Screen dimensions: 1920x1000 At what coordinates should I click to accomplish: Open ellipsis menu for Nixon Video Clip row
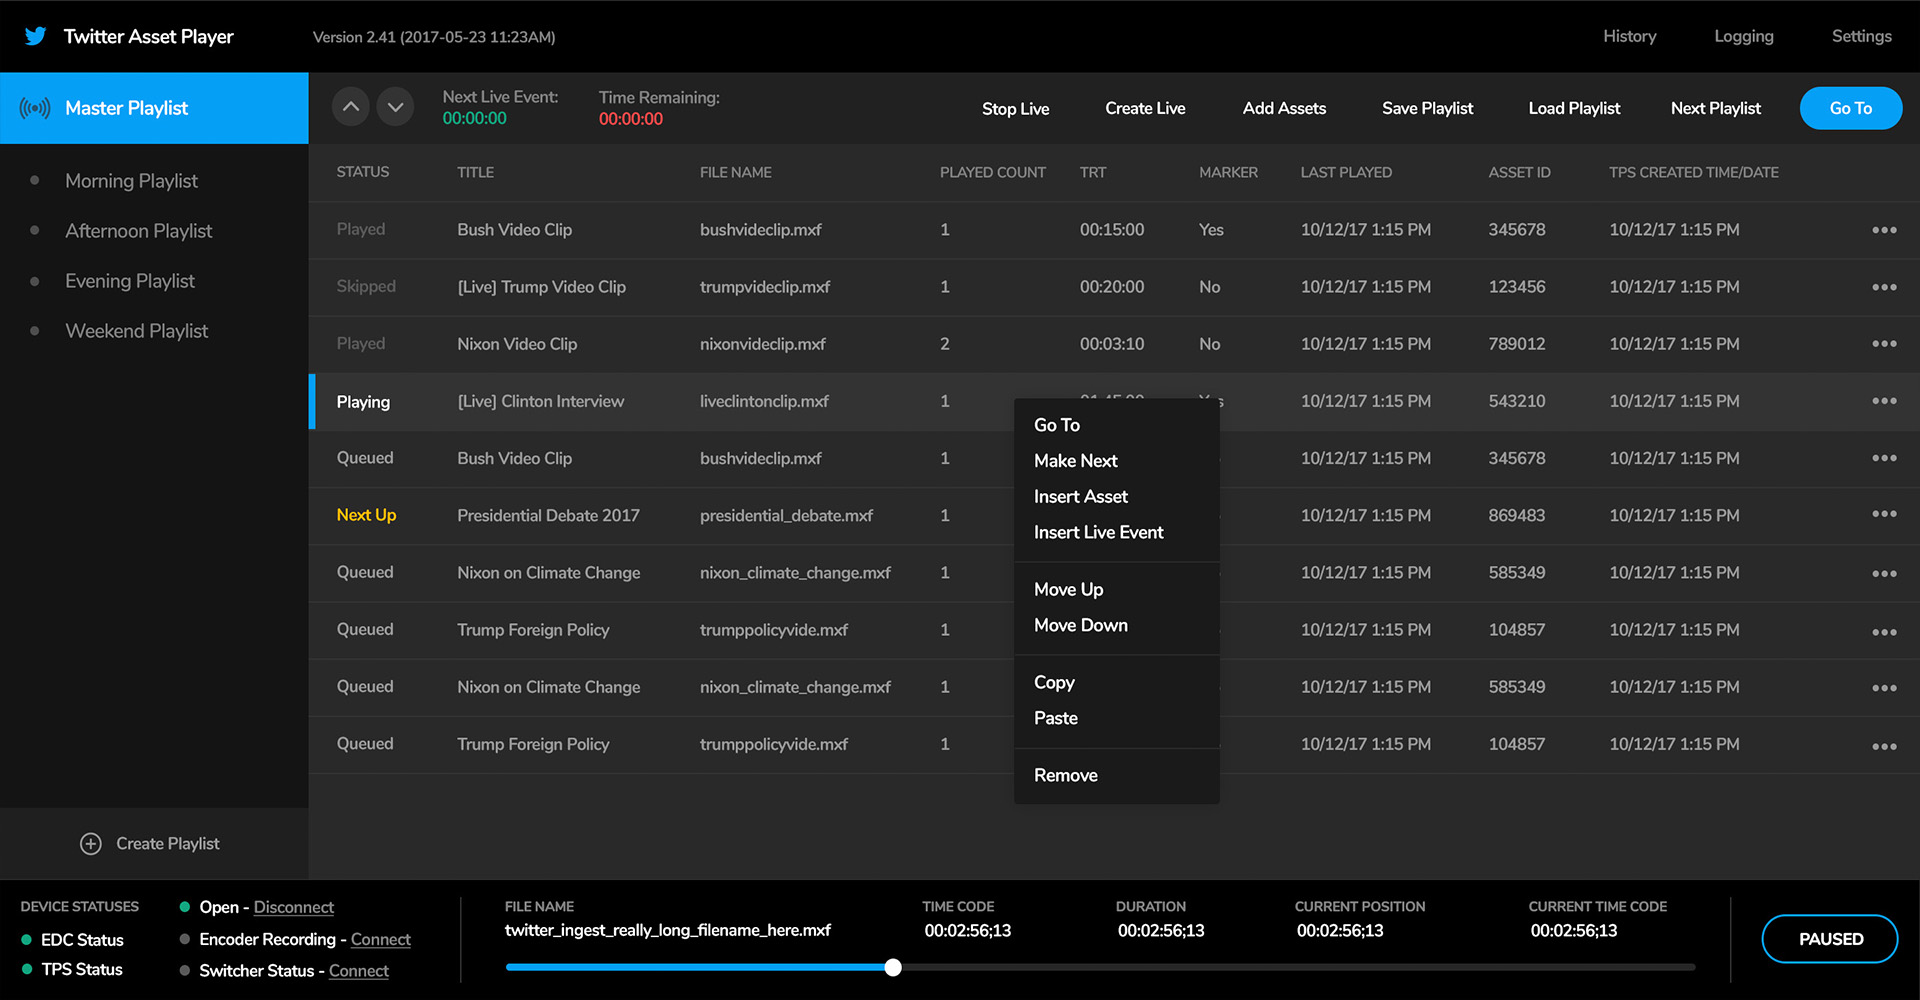click(1884, 344)
